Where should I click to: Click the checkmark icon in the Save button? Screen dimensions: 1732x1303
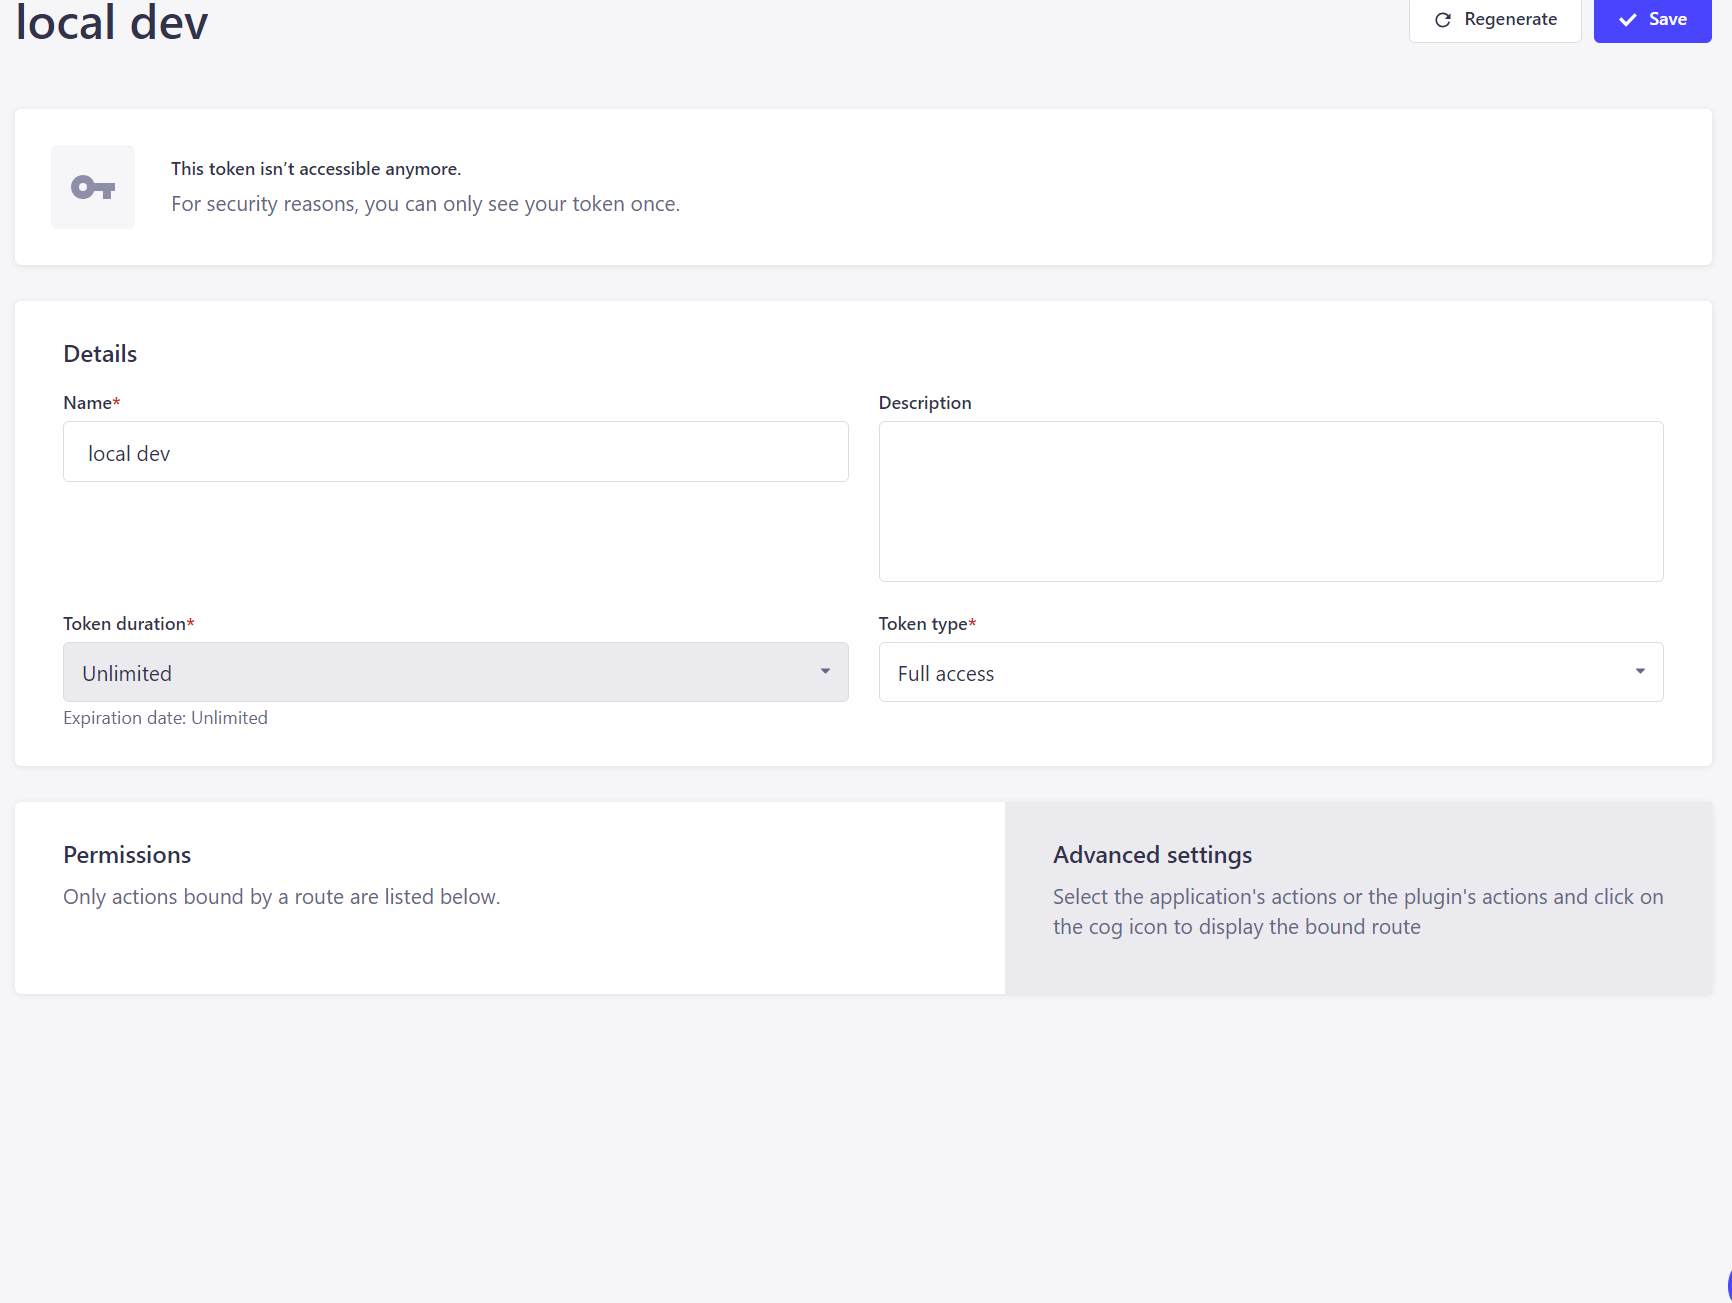(x=1628, y=19)
